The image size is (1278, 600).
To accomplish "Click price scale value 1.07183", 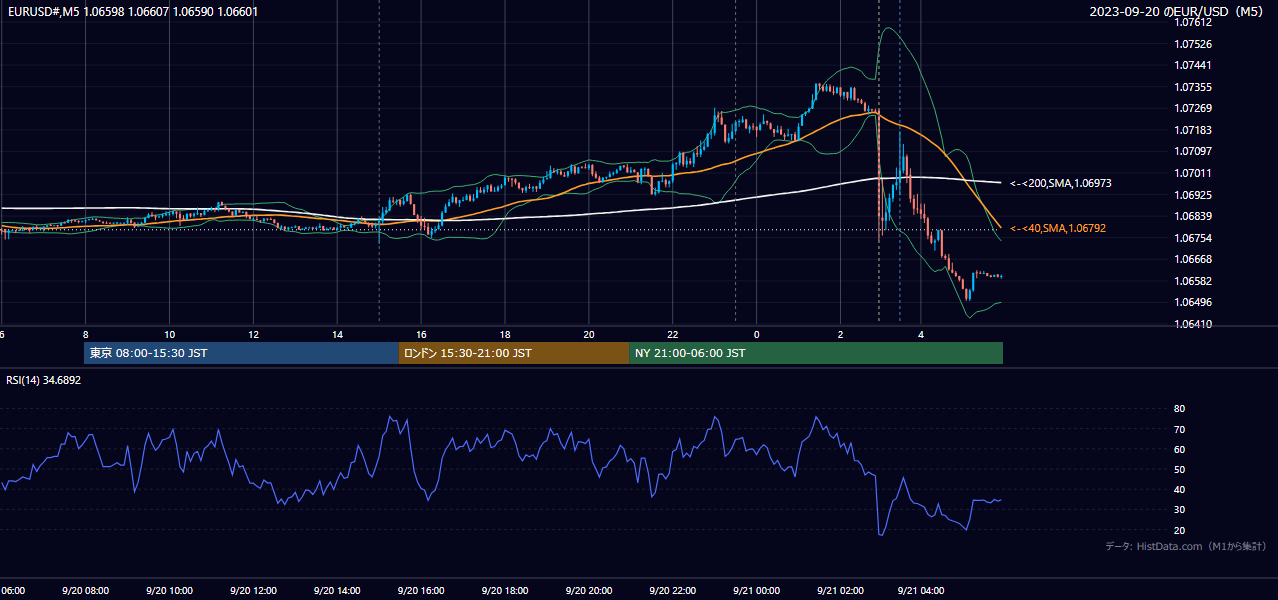I will point(1193,130).
